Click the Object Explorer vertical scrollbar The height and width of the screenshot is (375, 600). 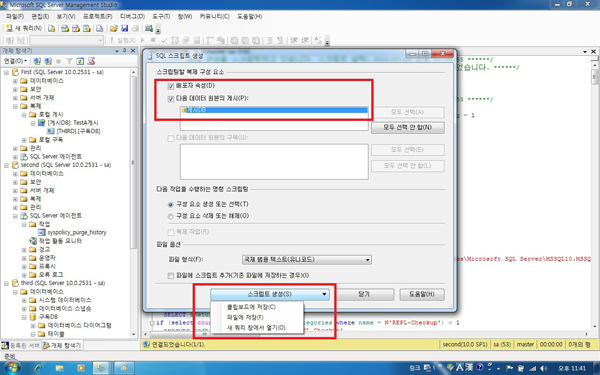tap(133, 203)
